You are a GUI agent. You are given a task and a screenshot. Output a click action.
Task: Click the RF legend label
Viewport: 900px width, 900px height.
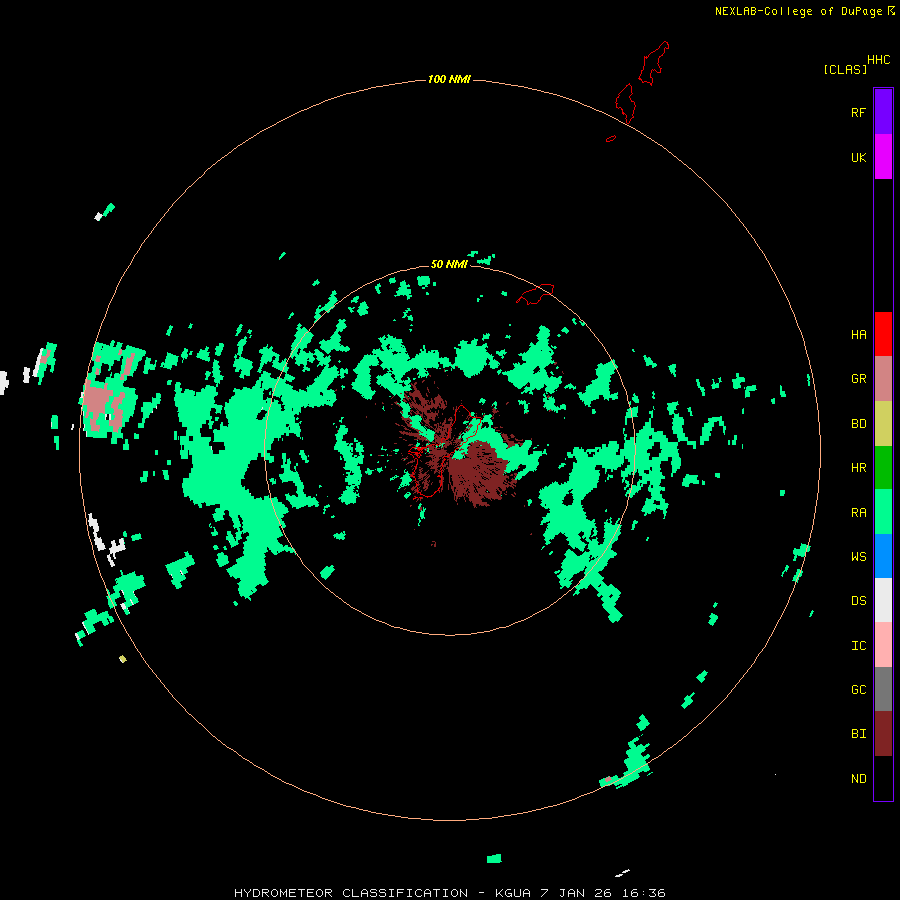[x=858, y=112]
